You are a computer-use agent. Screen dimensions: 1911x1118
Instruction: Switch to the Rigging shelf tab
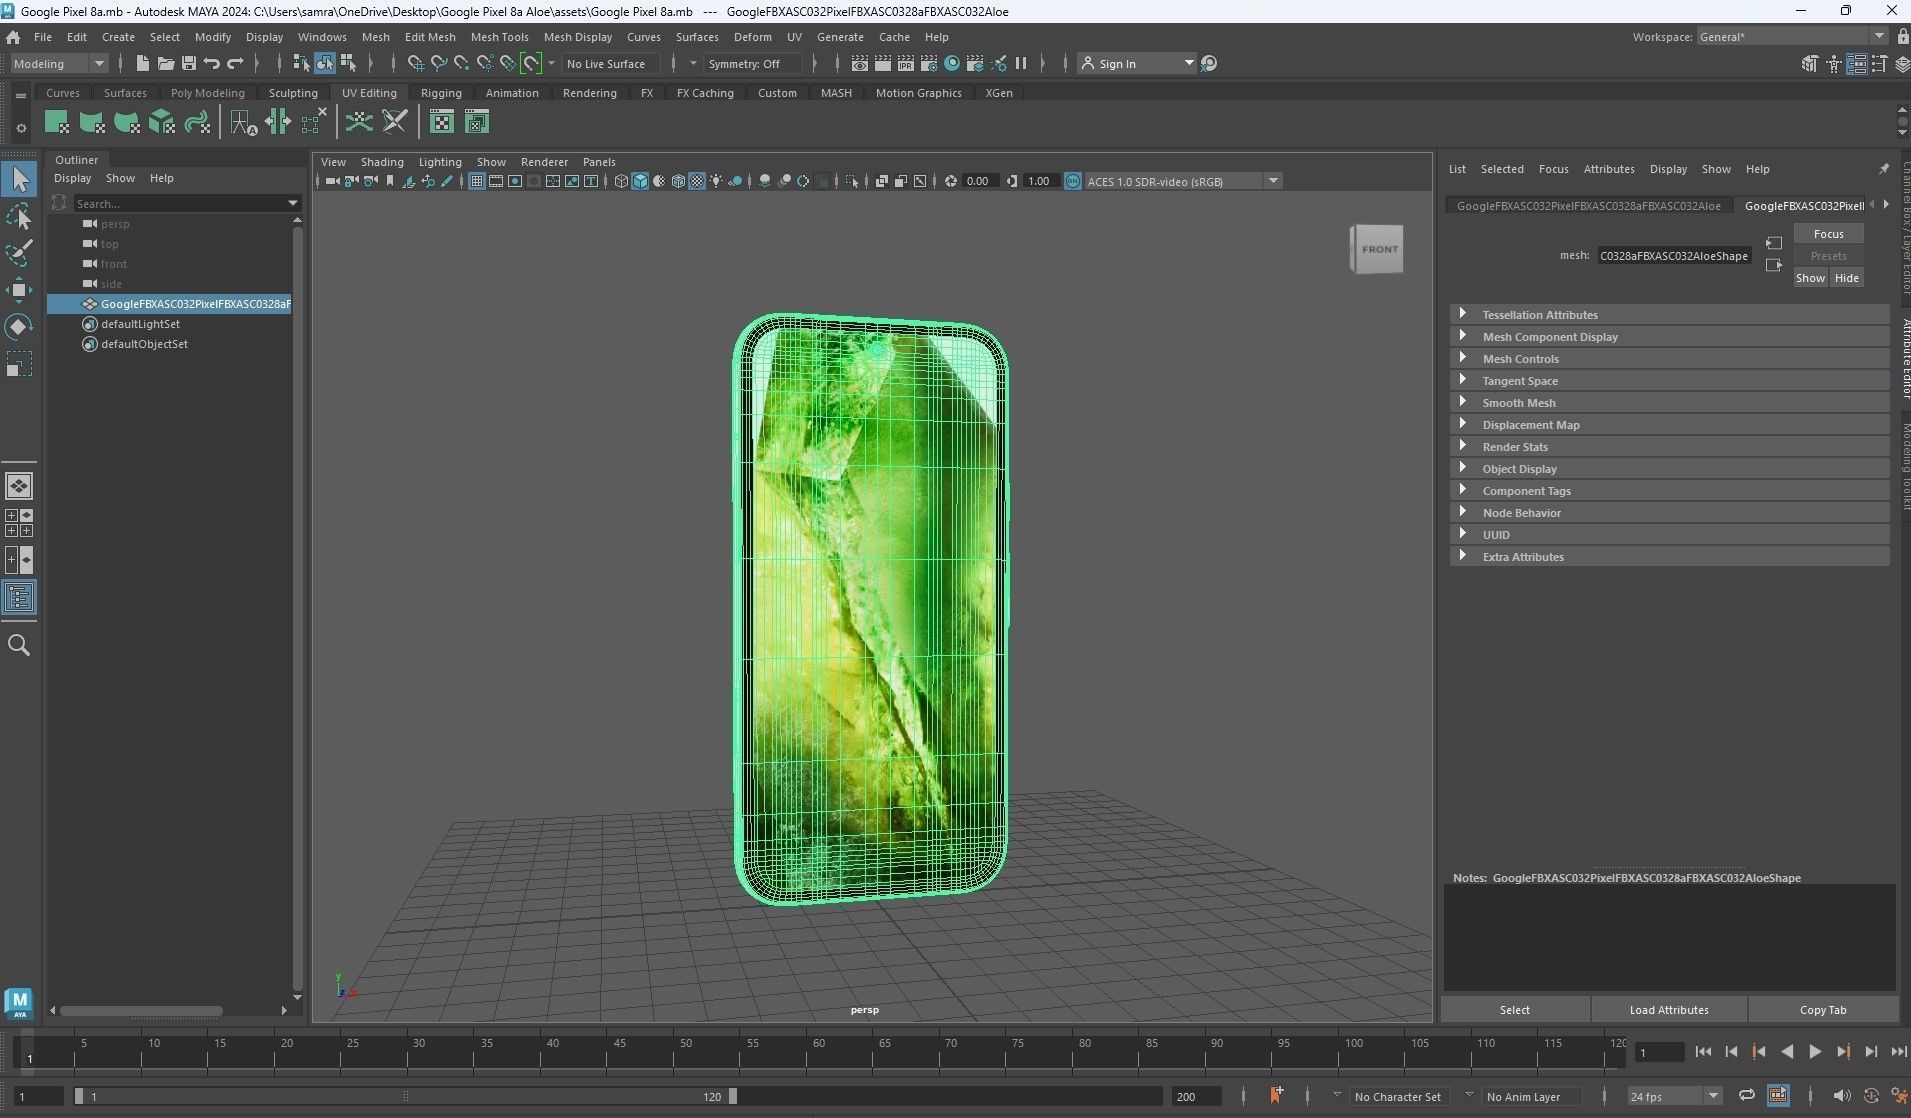(x=441, y=93)
